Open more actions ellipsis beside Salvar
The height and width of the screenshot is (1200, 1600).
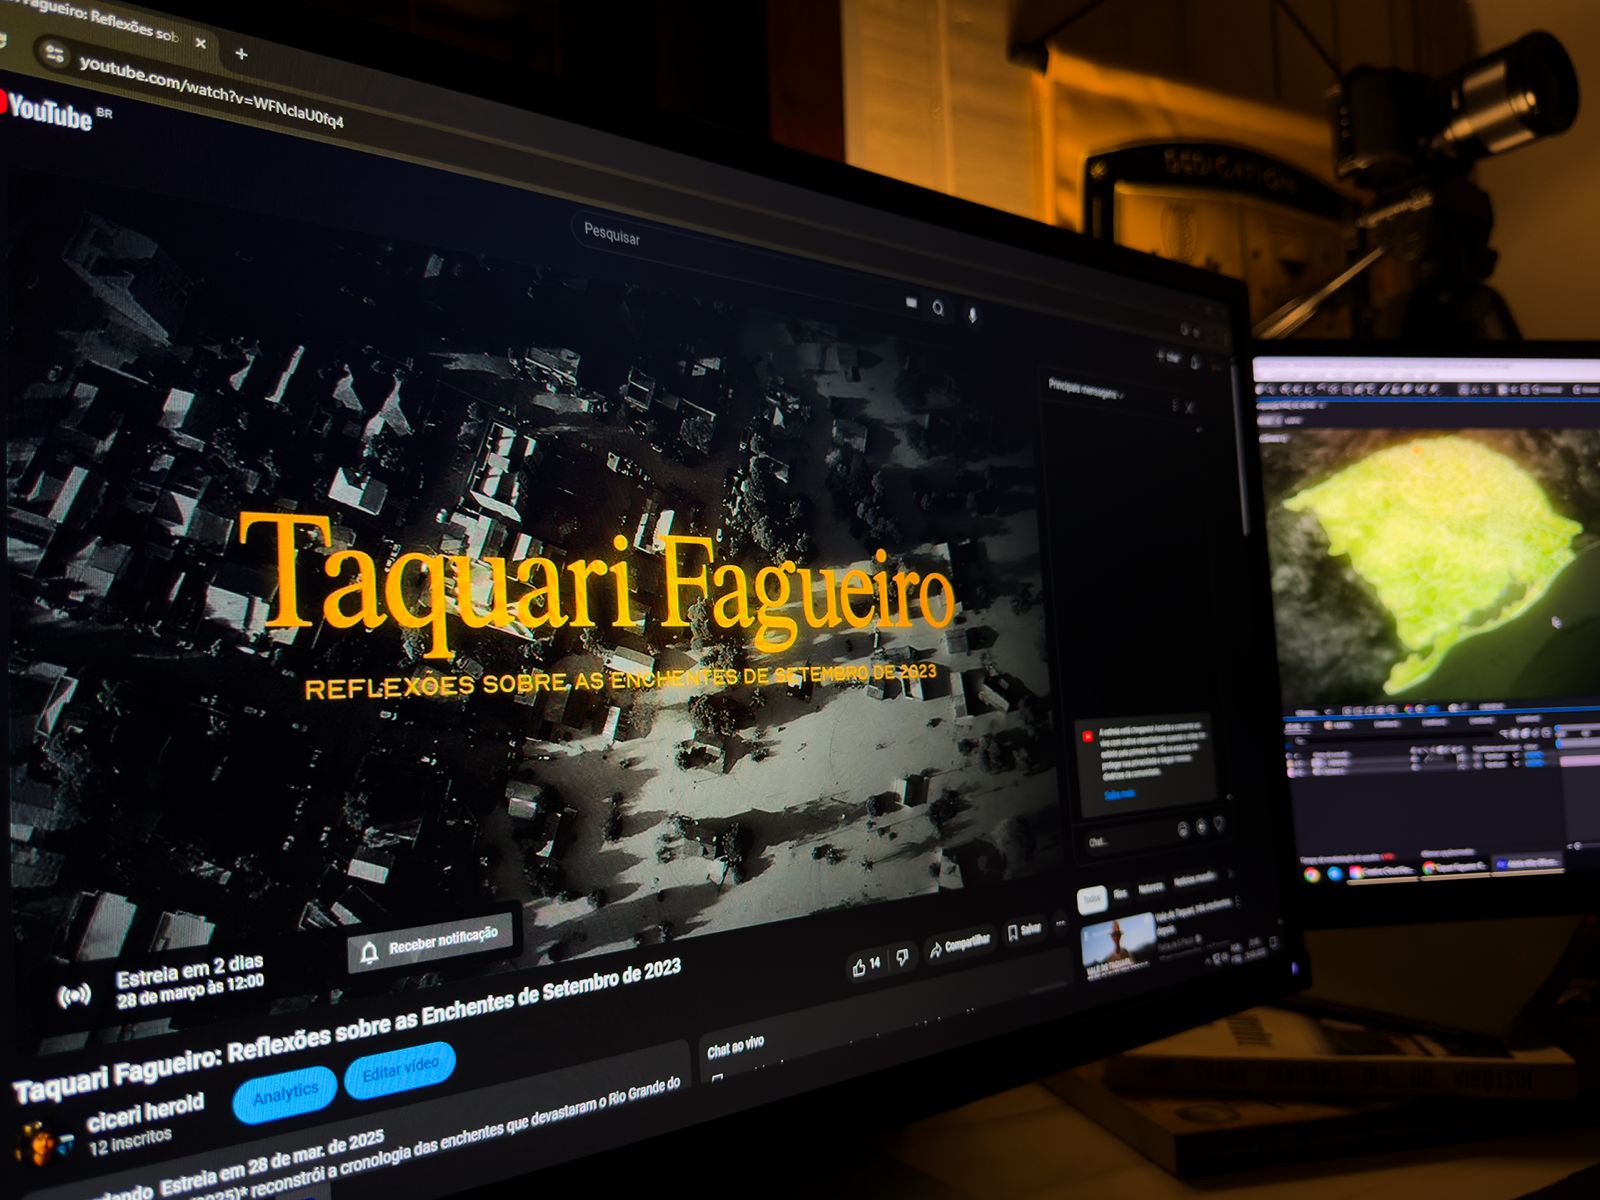point(1060,923)
